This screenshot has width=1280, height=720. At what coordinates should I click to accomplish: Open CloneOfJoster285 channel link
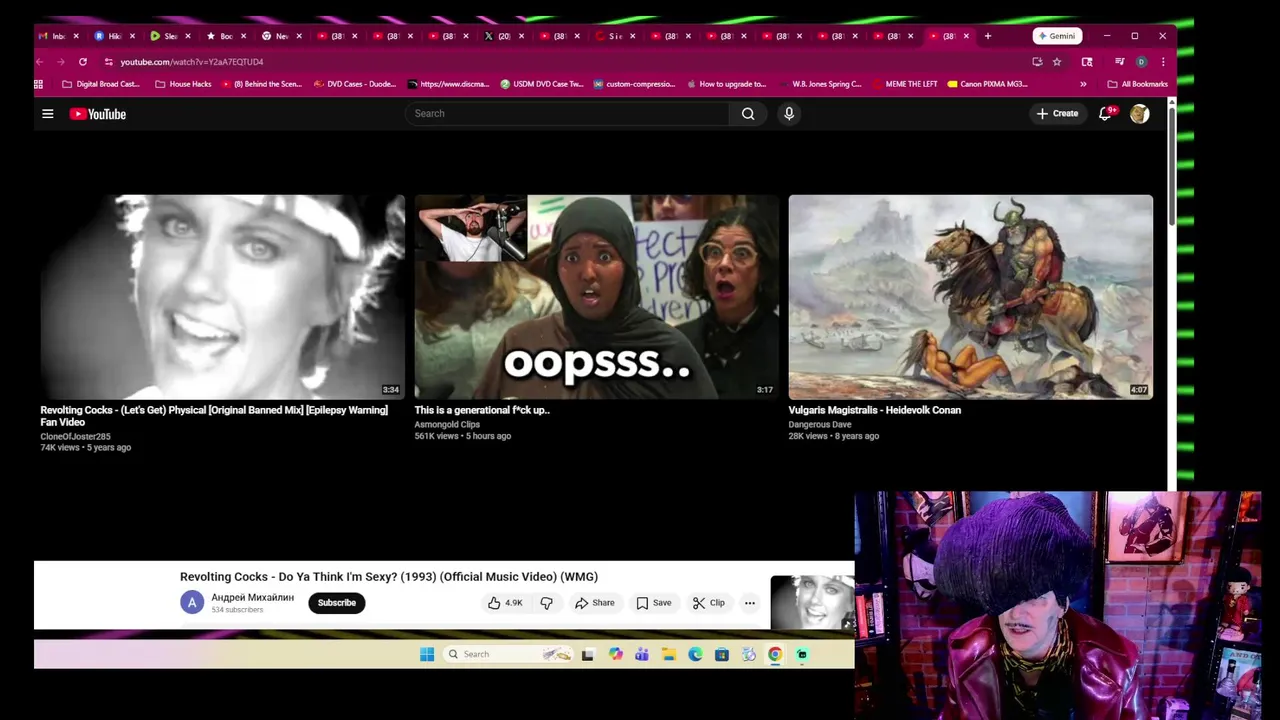pos(75,437)
